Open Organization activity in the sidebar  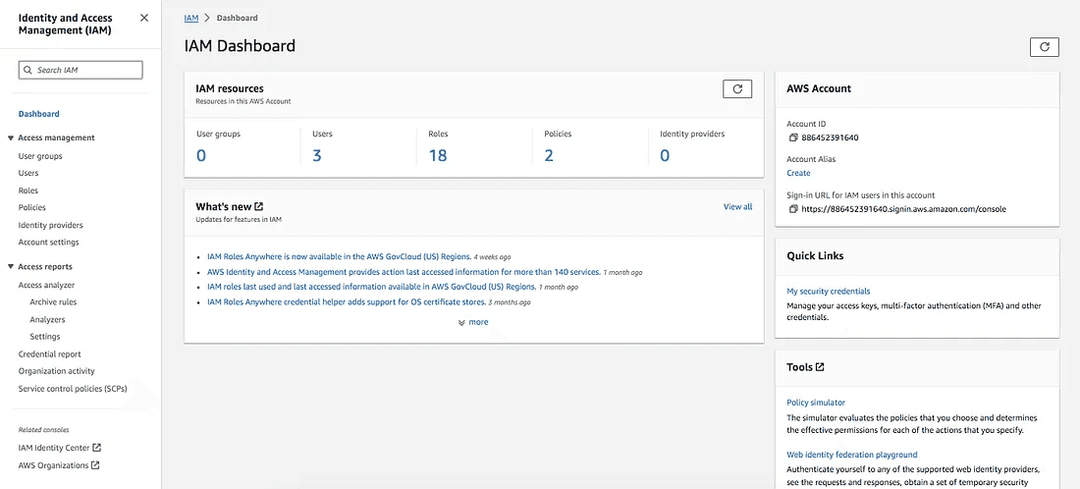pos(56,371)
